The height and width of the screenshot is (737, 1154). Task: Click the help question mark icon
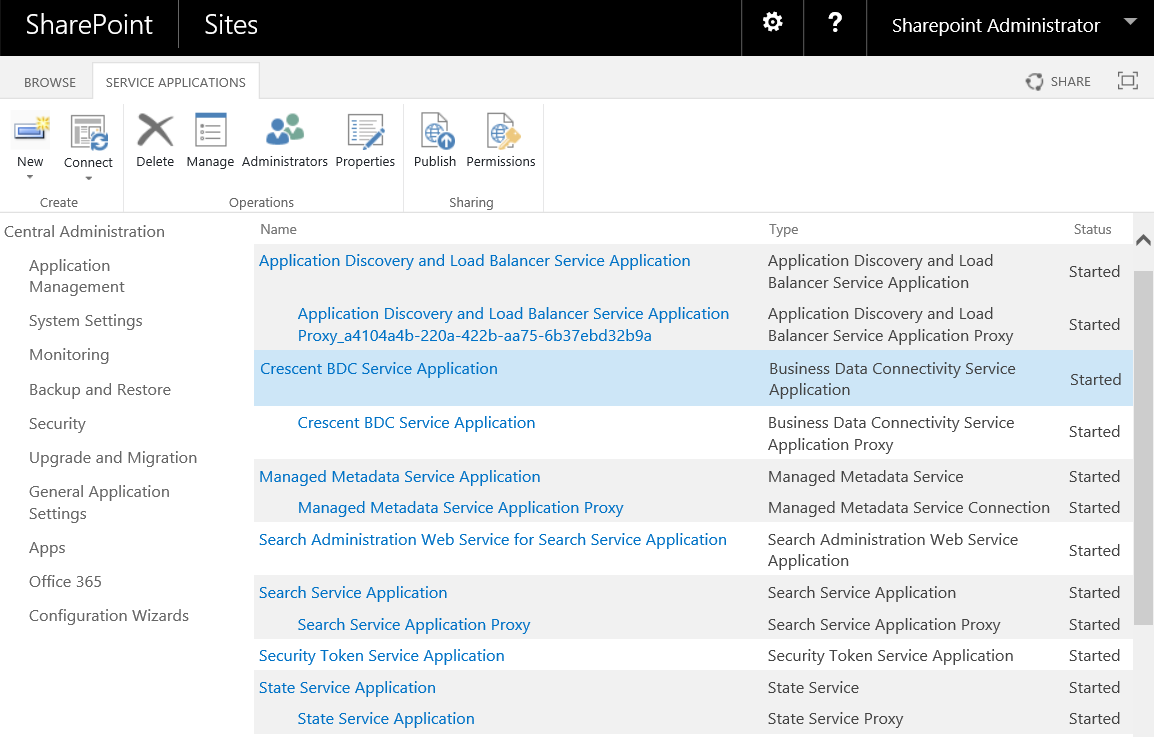click(835, 24)
